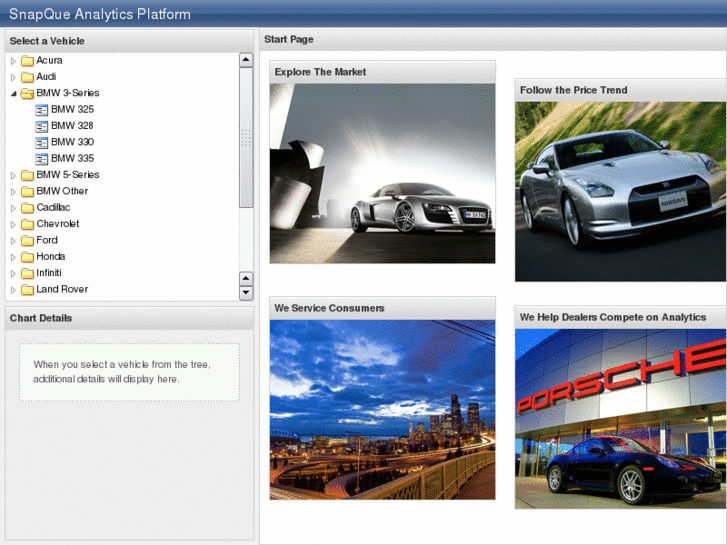Viewport: 727px width, 545px height.
Task: Expand the Chevrolet tree node
Action: coord(13,224)
